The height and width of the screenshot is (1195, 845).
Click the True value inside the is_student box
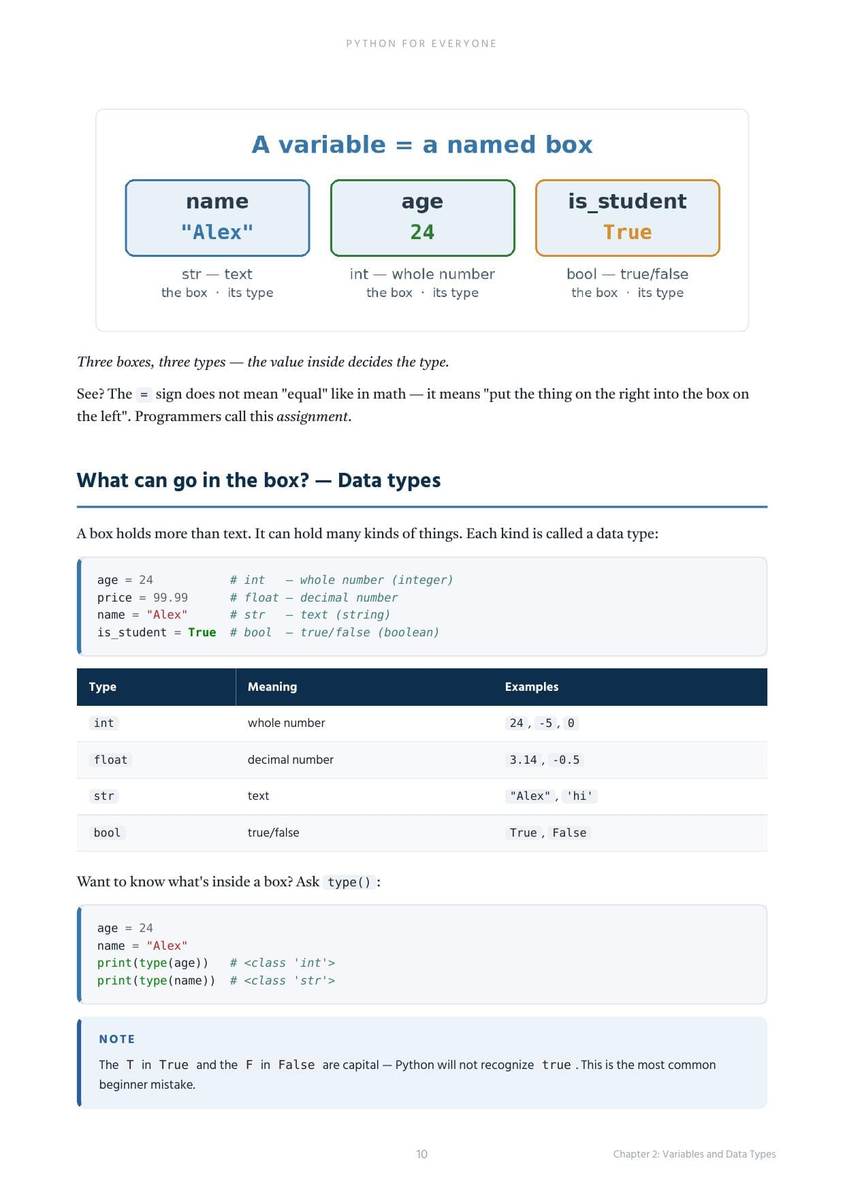(x=627, y=232)
